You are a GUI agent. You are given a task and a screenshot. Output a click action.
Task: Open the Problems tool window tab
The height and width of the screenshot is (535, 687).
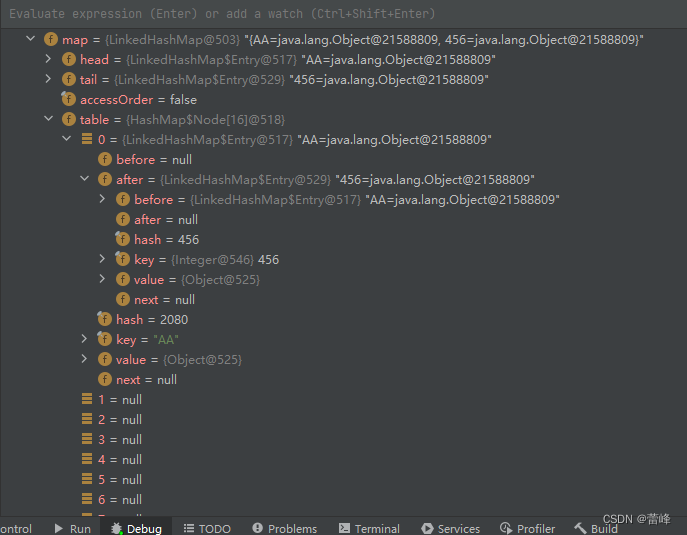[x=285, y=528]
